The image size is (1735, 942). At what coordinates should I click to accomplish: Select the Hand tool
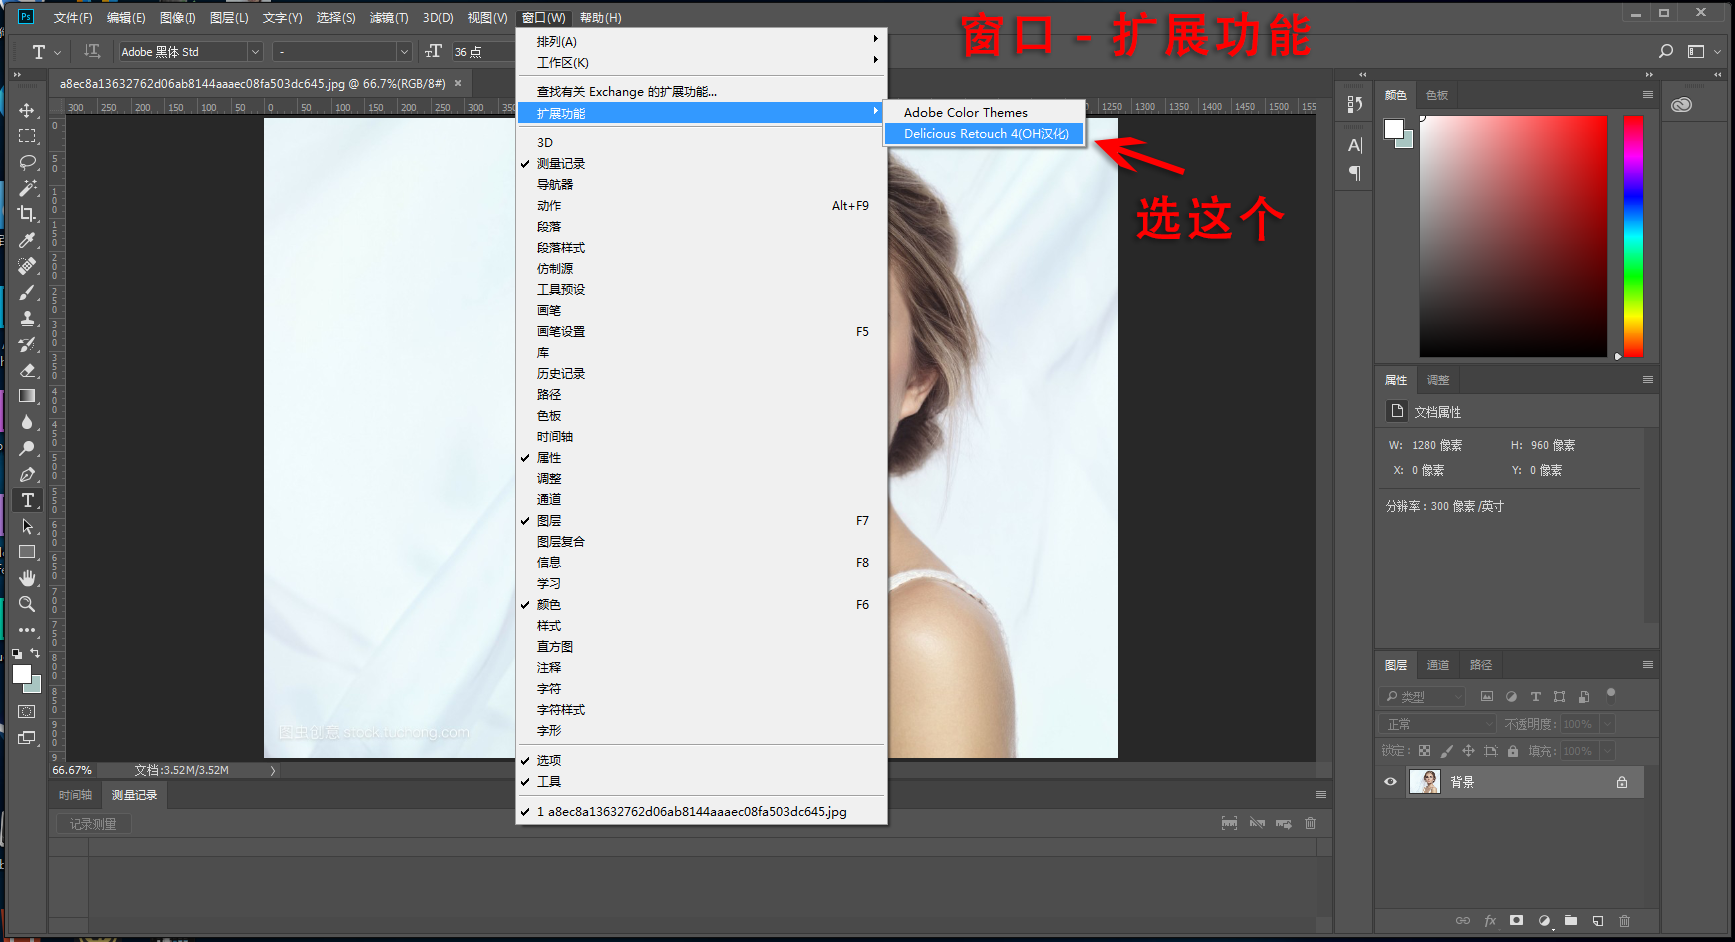click(x=27, y=577)
